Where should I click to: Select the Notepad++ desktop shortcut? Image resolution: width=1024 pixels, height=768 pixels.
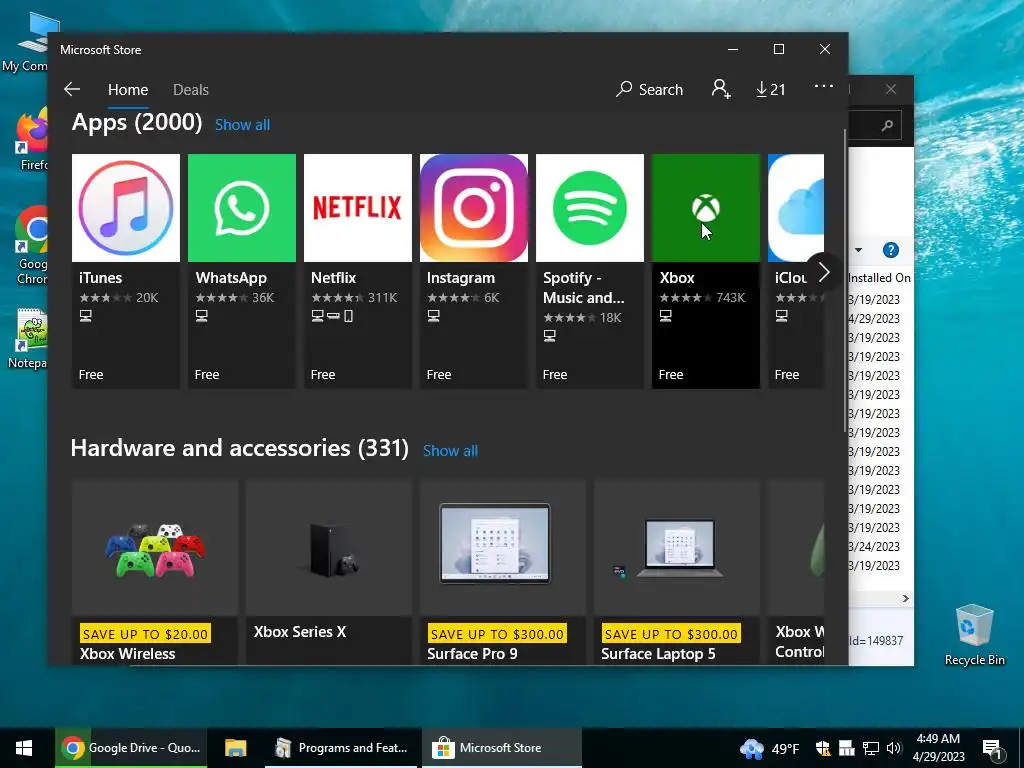tap(29, 338)
